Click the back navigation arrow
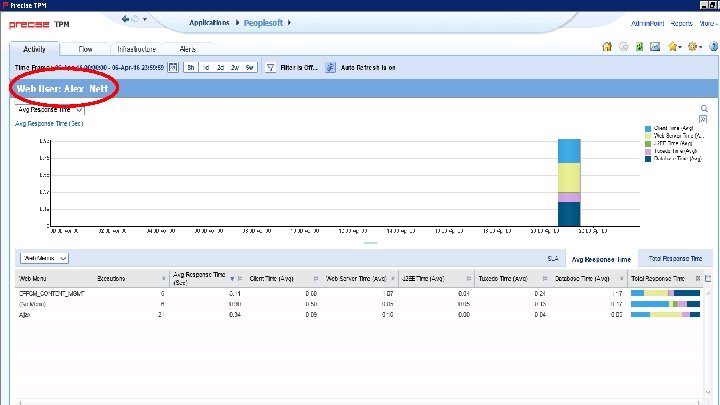The width and height of the screenshot is (720, 405). click(x=125, y=19)
